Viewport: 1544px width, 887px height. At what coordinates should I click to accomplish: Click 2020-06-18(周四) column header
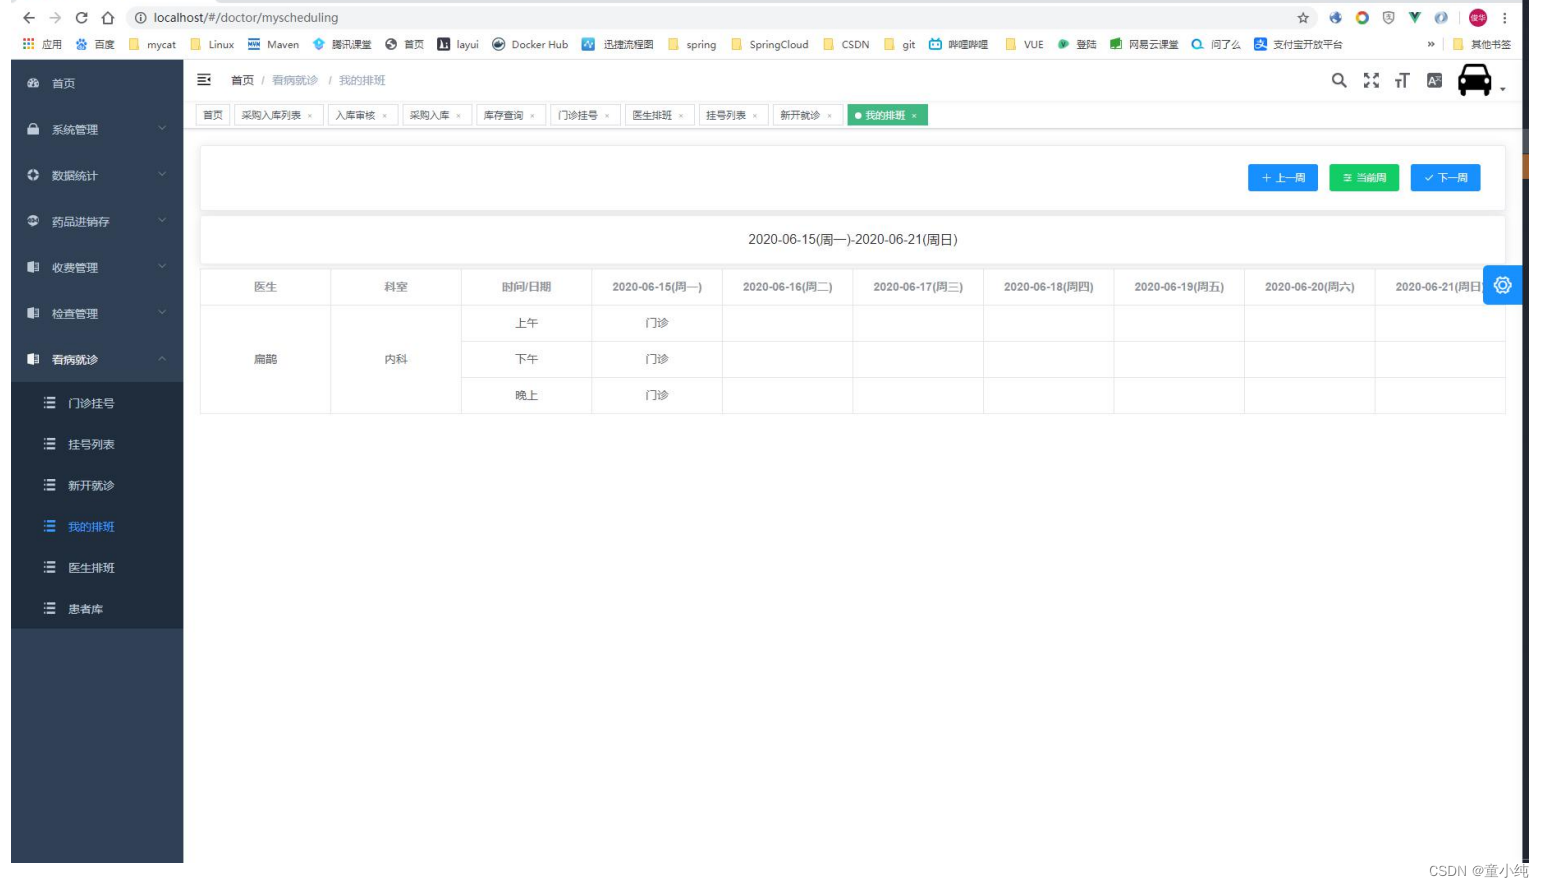[x=1048, y=287]
